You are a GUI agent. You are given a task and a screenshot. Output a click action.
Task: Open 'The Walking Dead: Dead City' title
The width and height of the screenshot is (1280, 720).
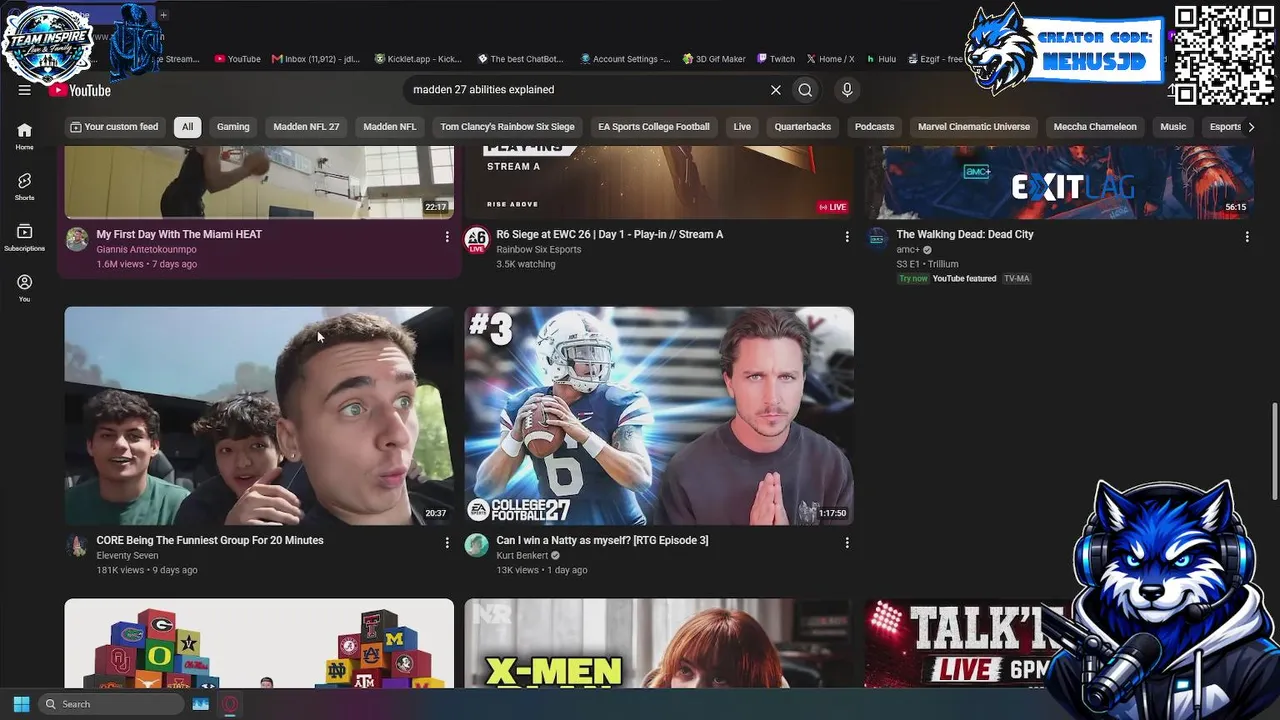click(x=965, y=234)
